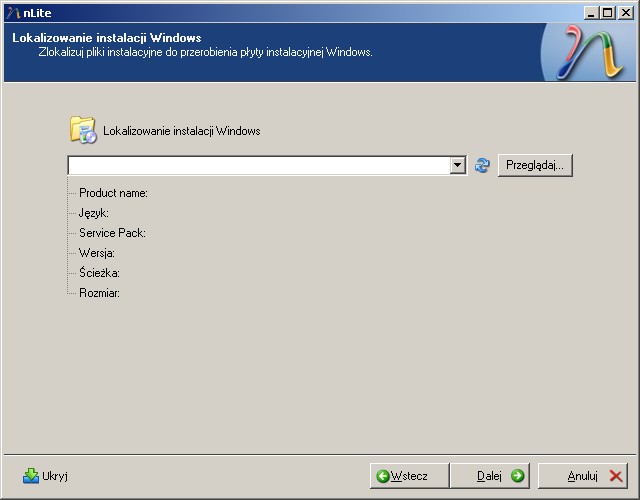
Task: Click the Przeglądaj... button
Action: point(535,165)
